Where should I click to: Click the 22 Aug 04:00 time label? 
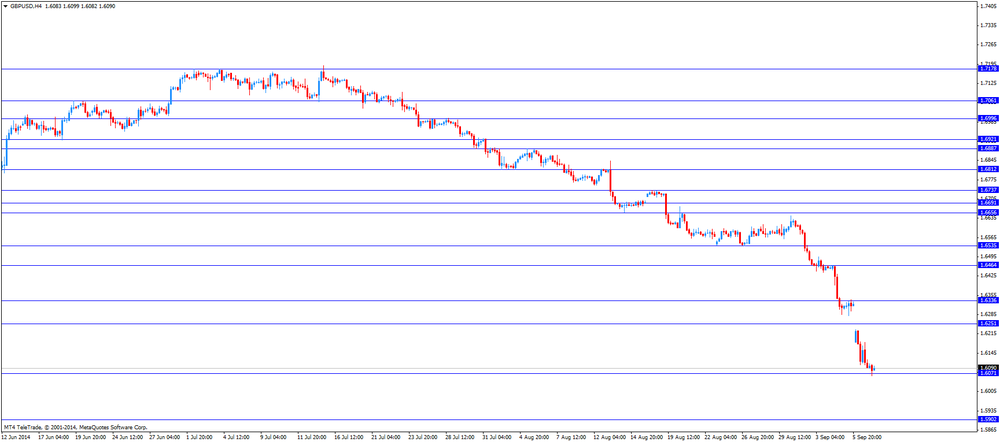(719, 438)
